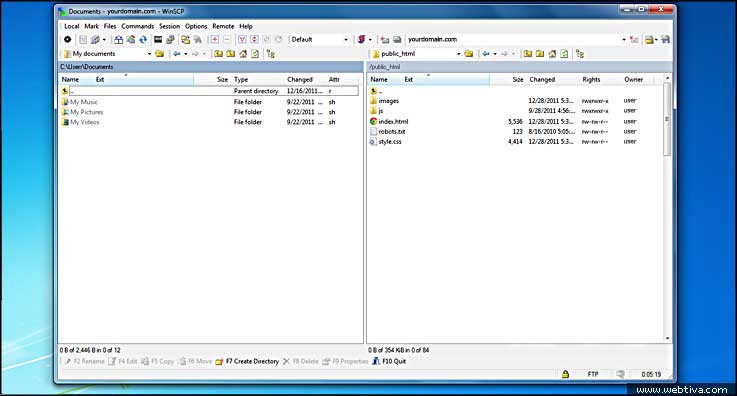Toggle remote directory tree icon

[580, 54]
